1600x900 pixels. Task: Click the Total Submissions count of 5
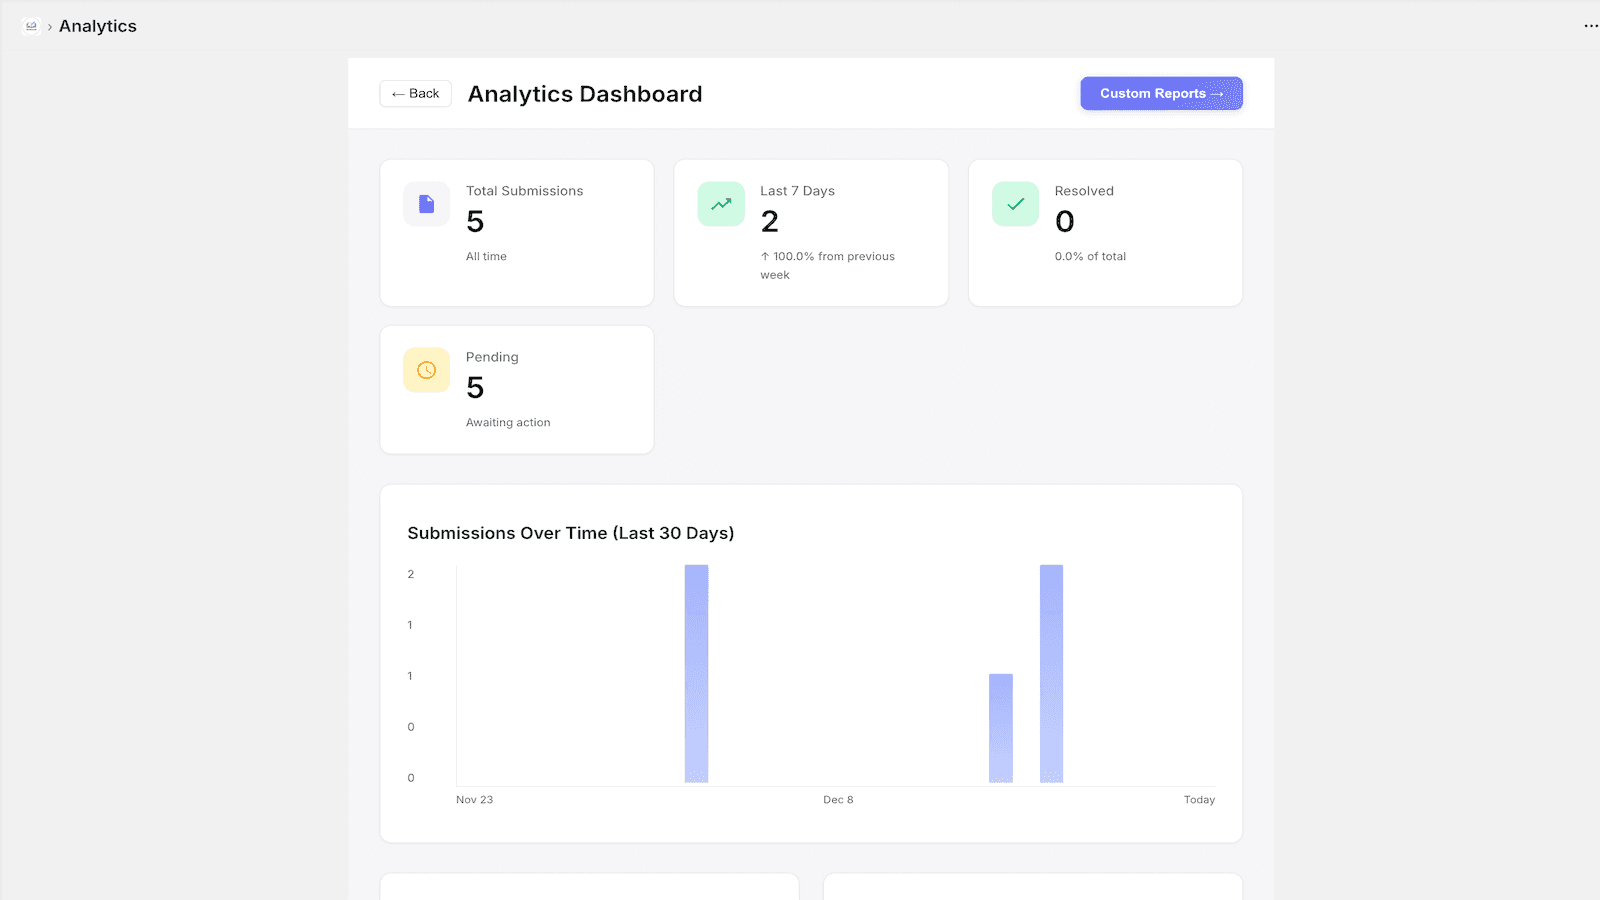coord(474,222)
